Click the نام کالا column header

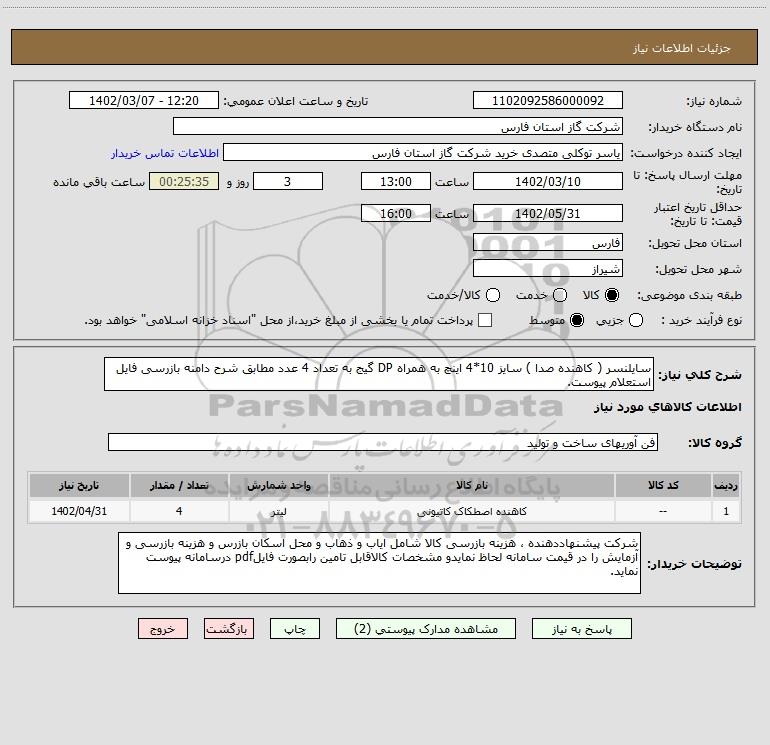(x=471, y=486)
